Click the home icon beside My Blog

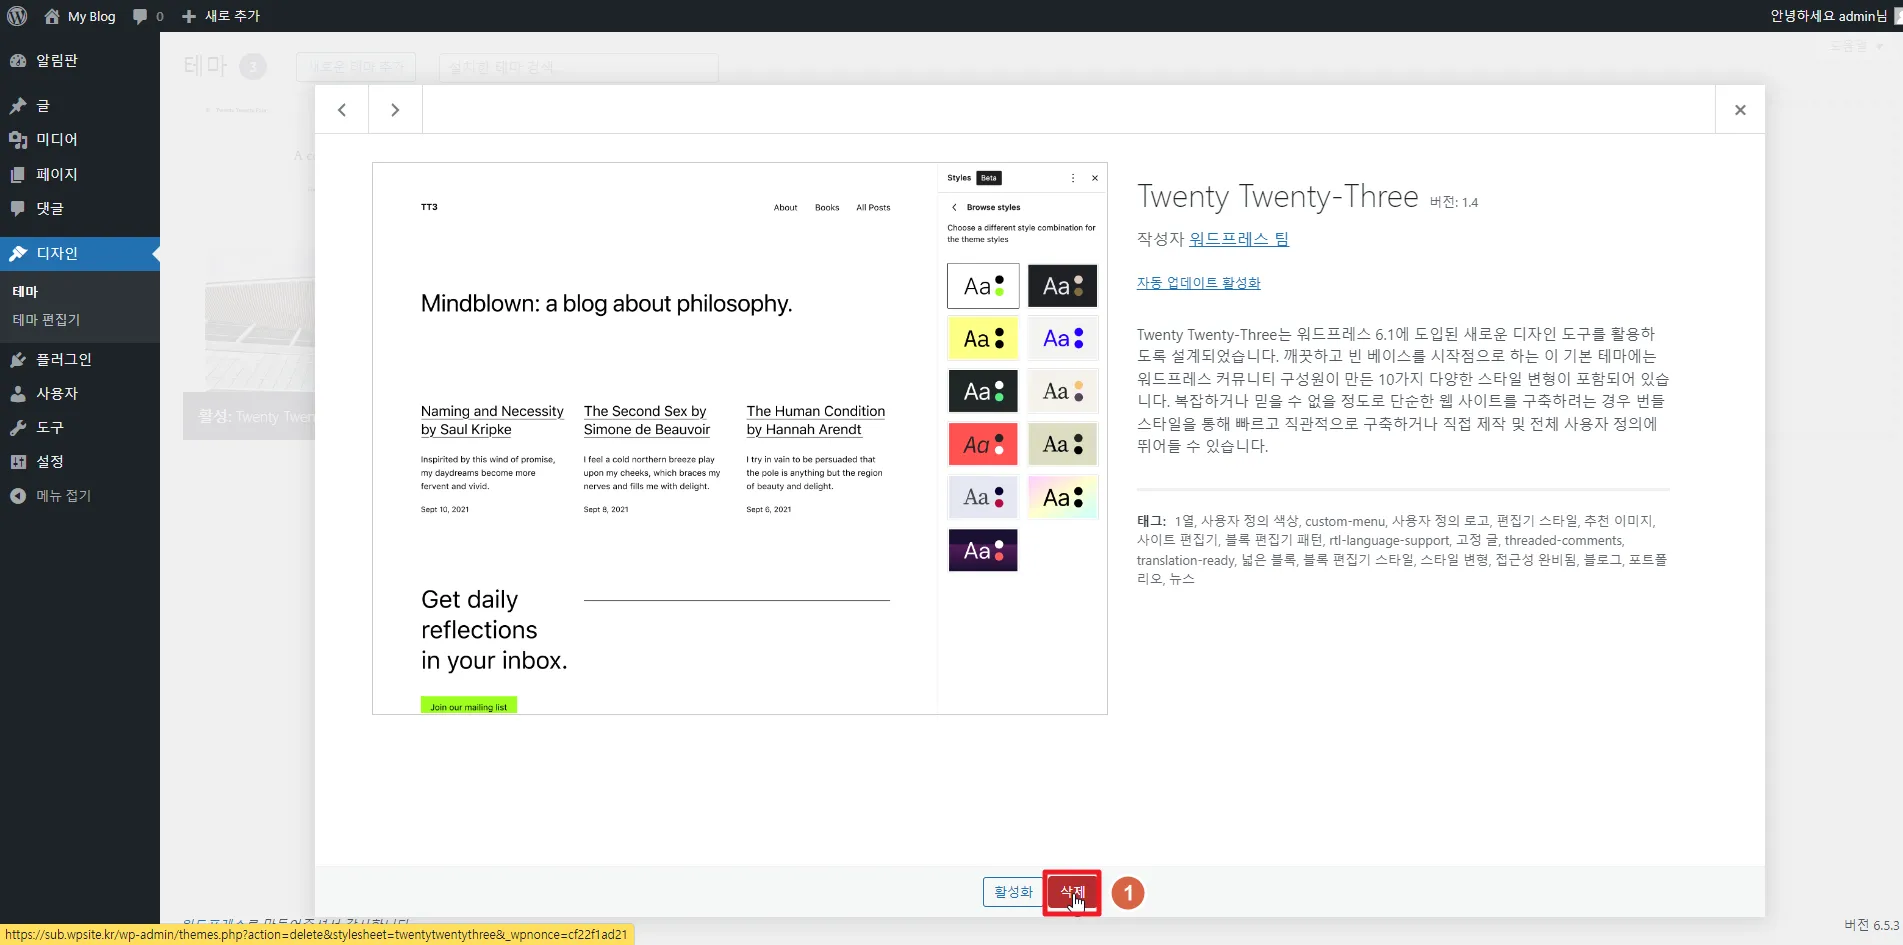pyautogui.click(x=52, y=16)
